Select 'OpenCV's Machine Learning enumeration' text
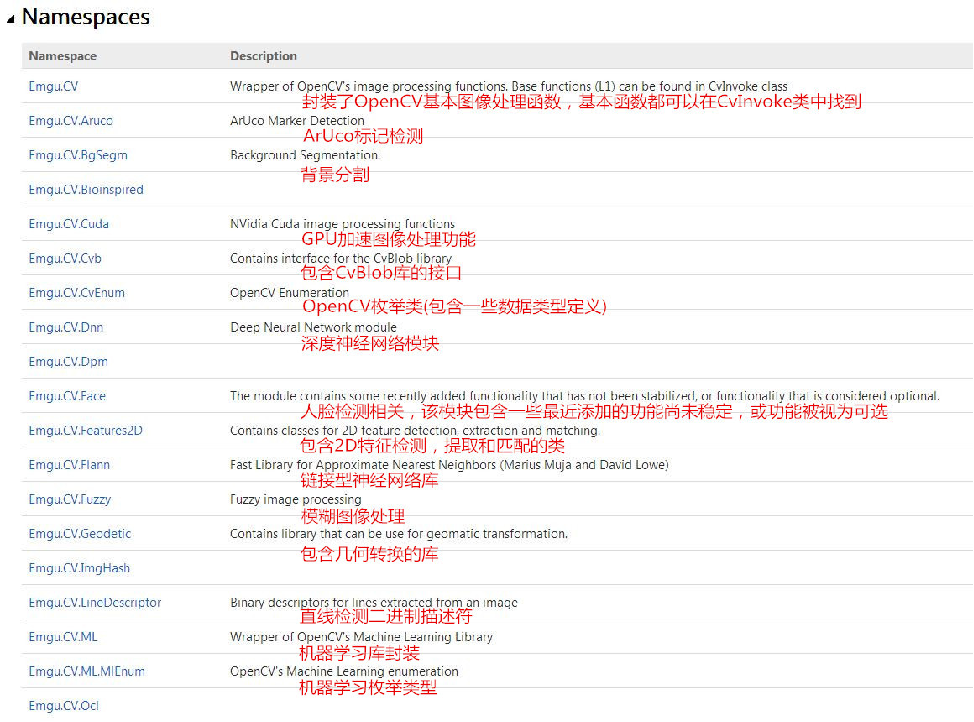974x722 pixels. point(344,672)
